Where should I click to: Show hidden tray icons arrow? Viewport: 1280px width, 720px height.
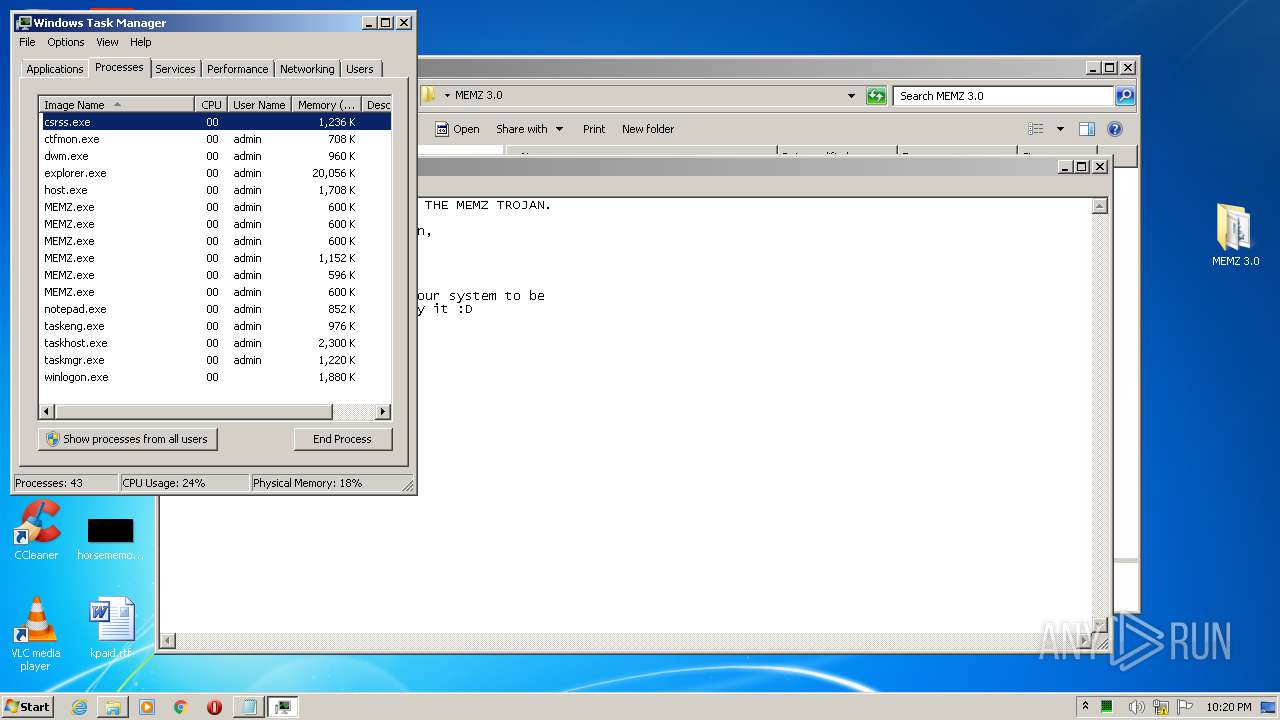[1086, 707]
